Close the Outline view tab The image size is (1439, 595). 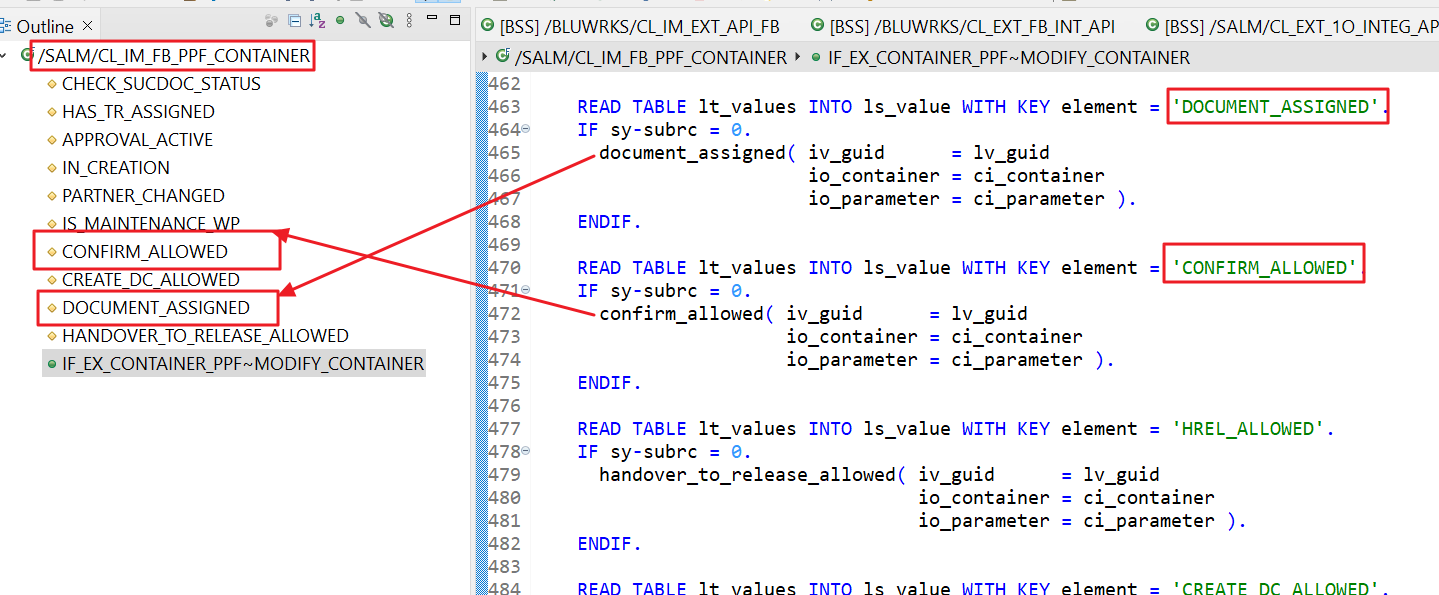(x=87, y=26)
